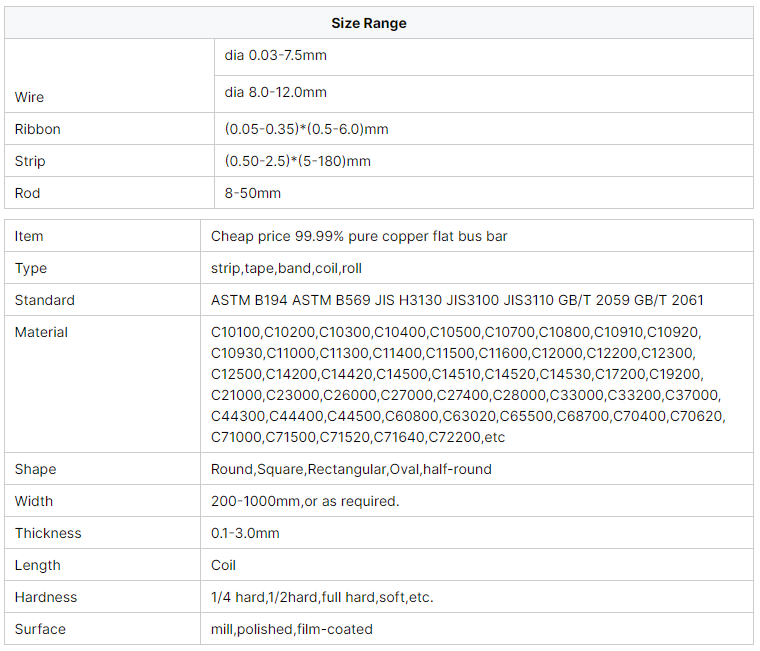This screenshot has width=760, height=651.
Task: Select the dia 8.0-12.0mm wire cell
Action: tap(484, 94)
